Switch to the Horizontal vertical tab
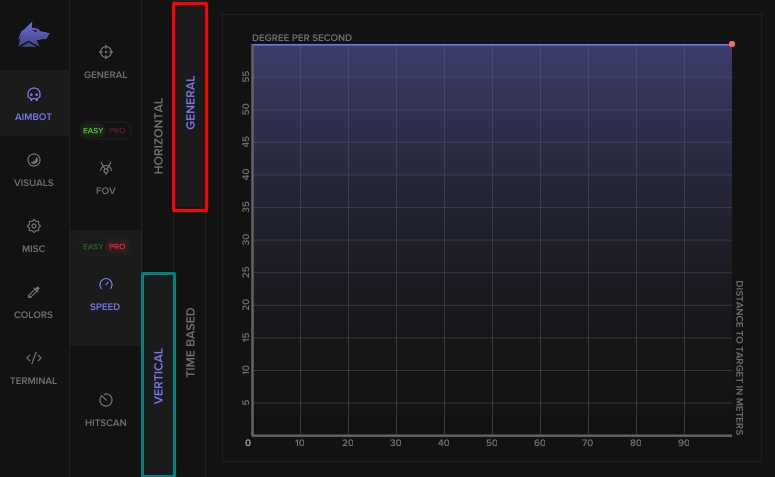This screenshot has width=775, height=477. pos(158,136)
